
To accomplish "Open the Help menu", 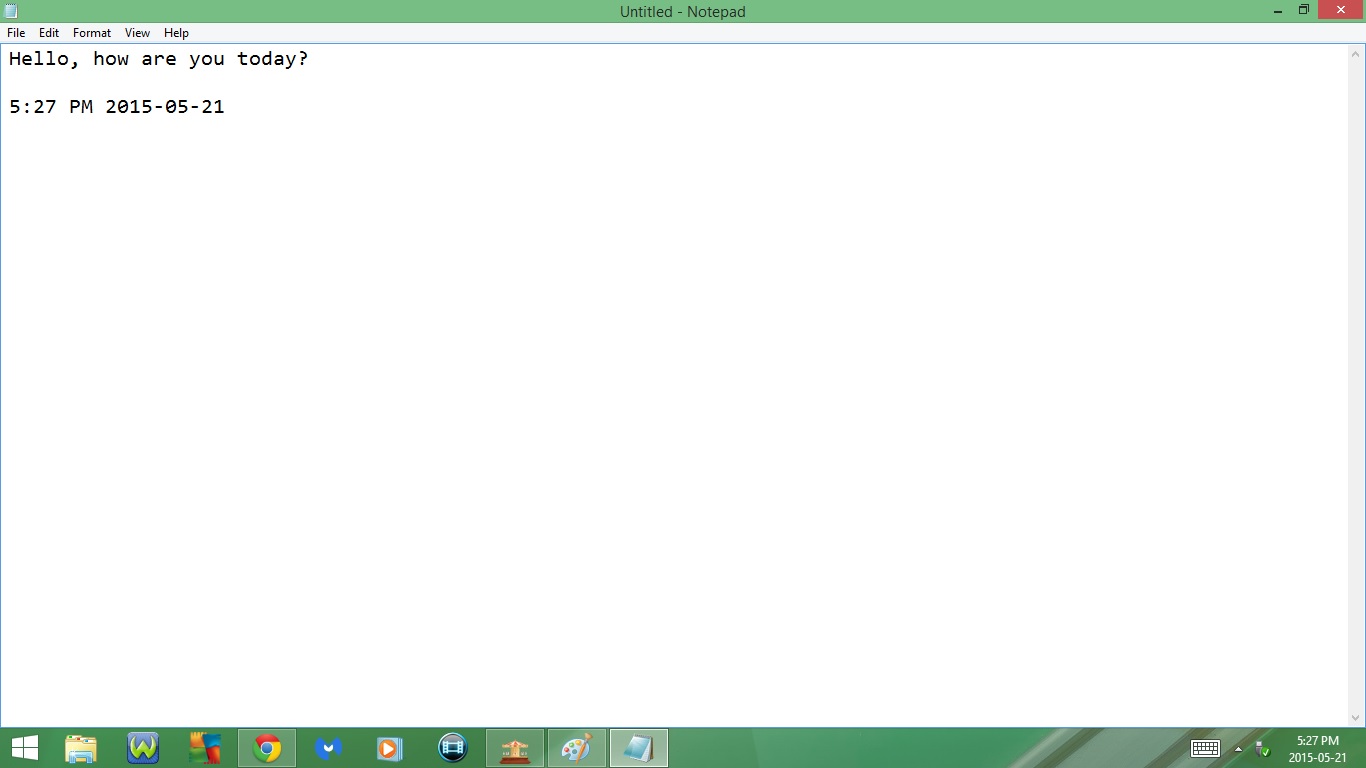I will tap(176, 32).
